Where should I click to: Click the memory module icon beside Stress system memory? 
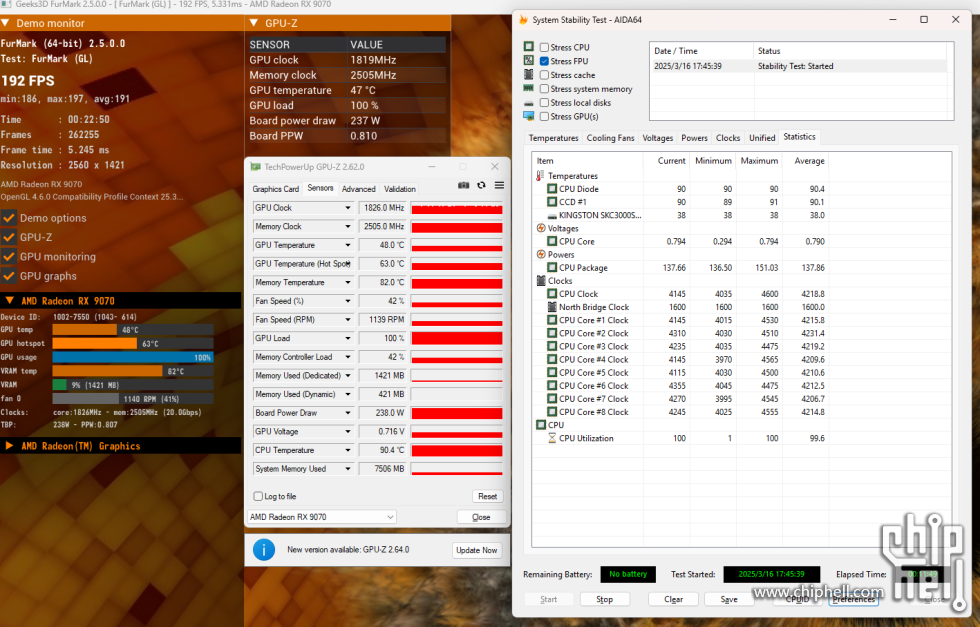click(x=529, y=89)
